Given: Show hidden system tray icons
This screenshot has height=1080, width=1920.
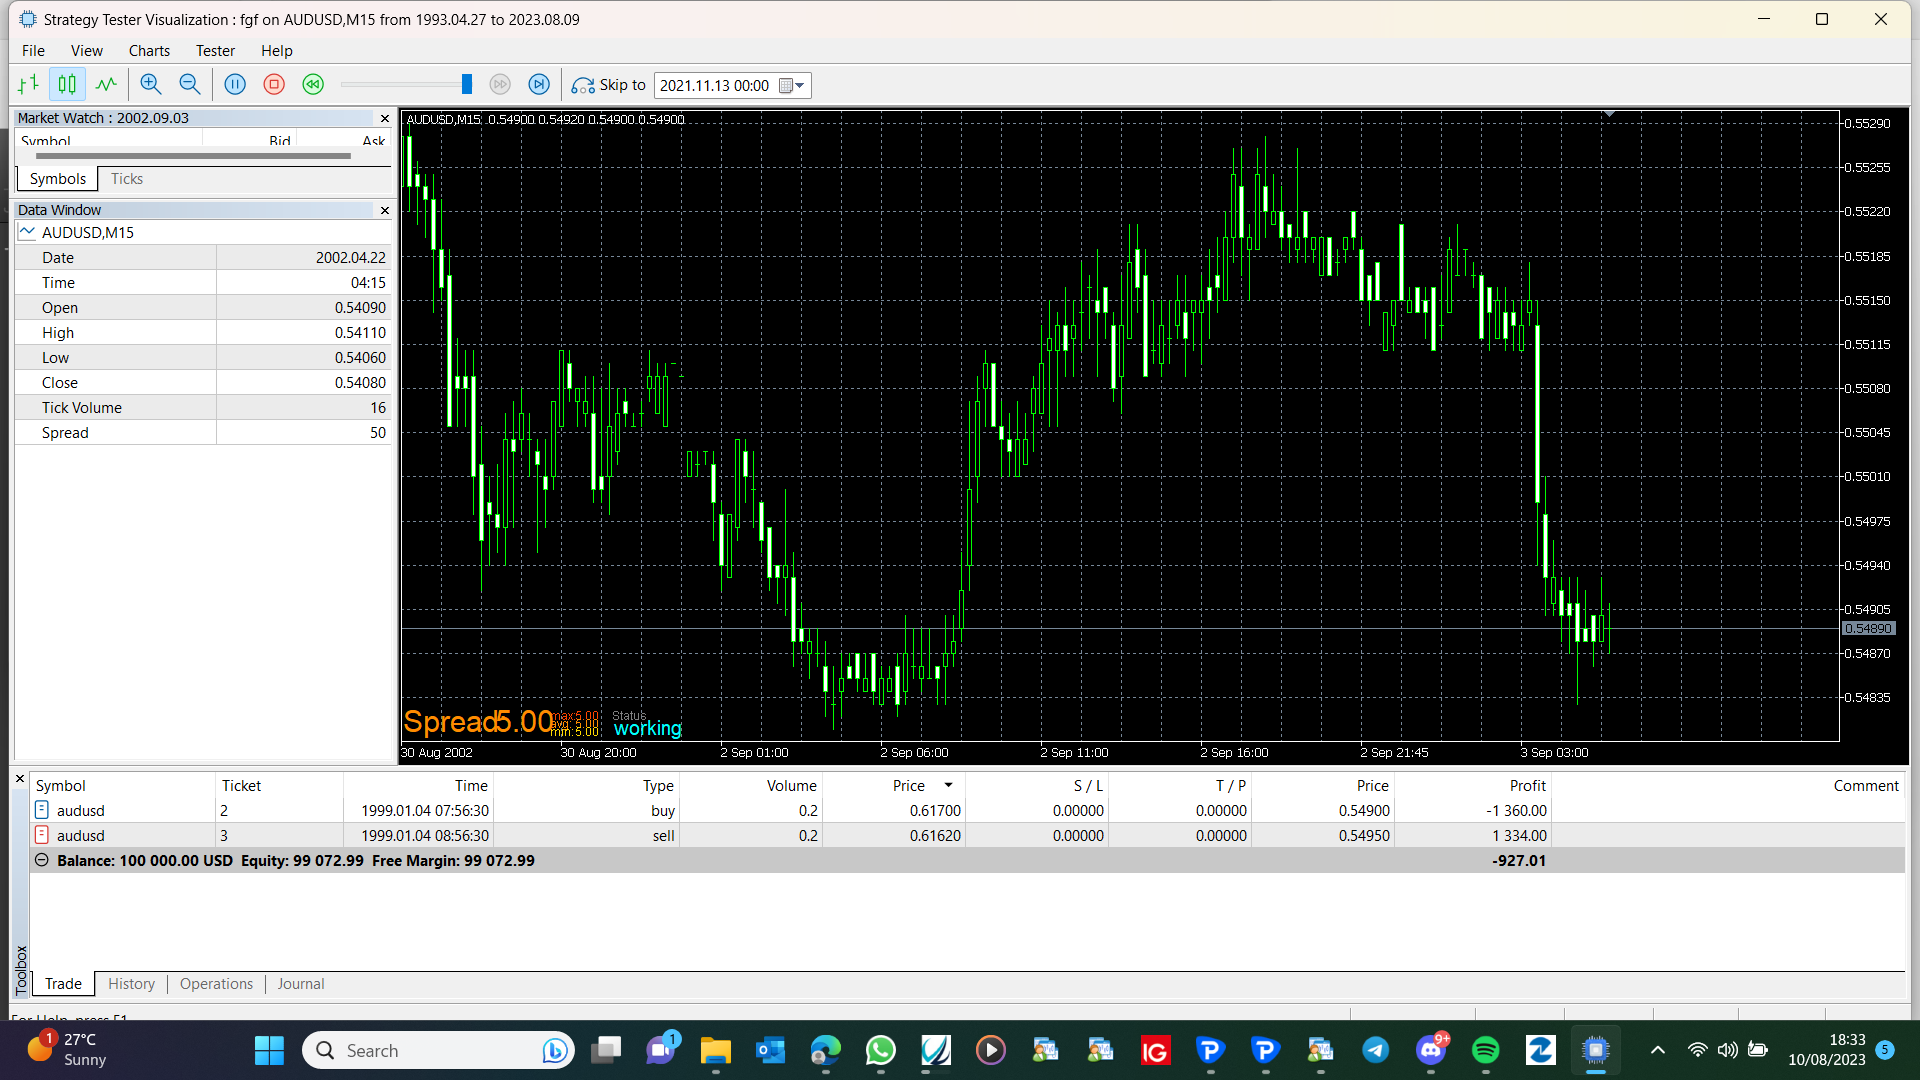Looking at the screenshot, I should [x=1657, y=1050].
